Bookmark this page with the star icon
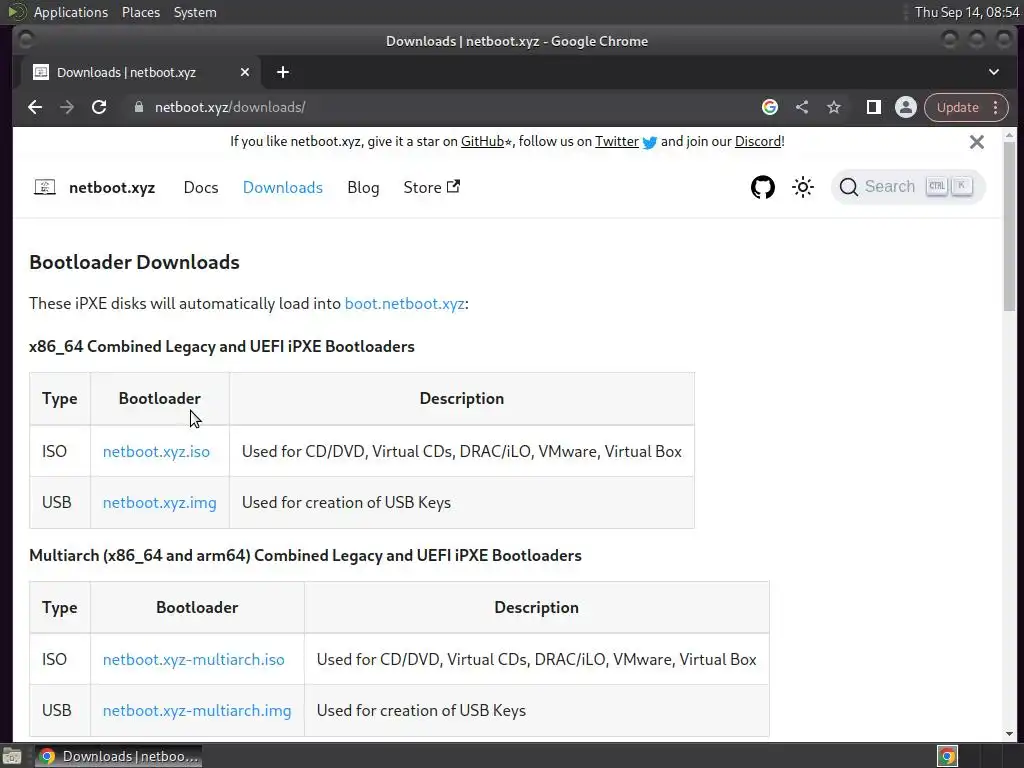 [834, 107]
